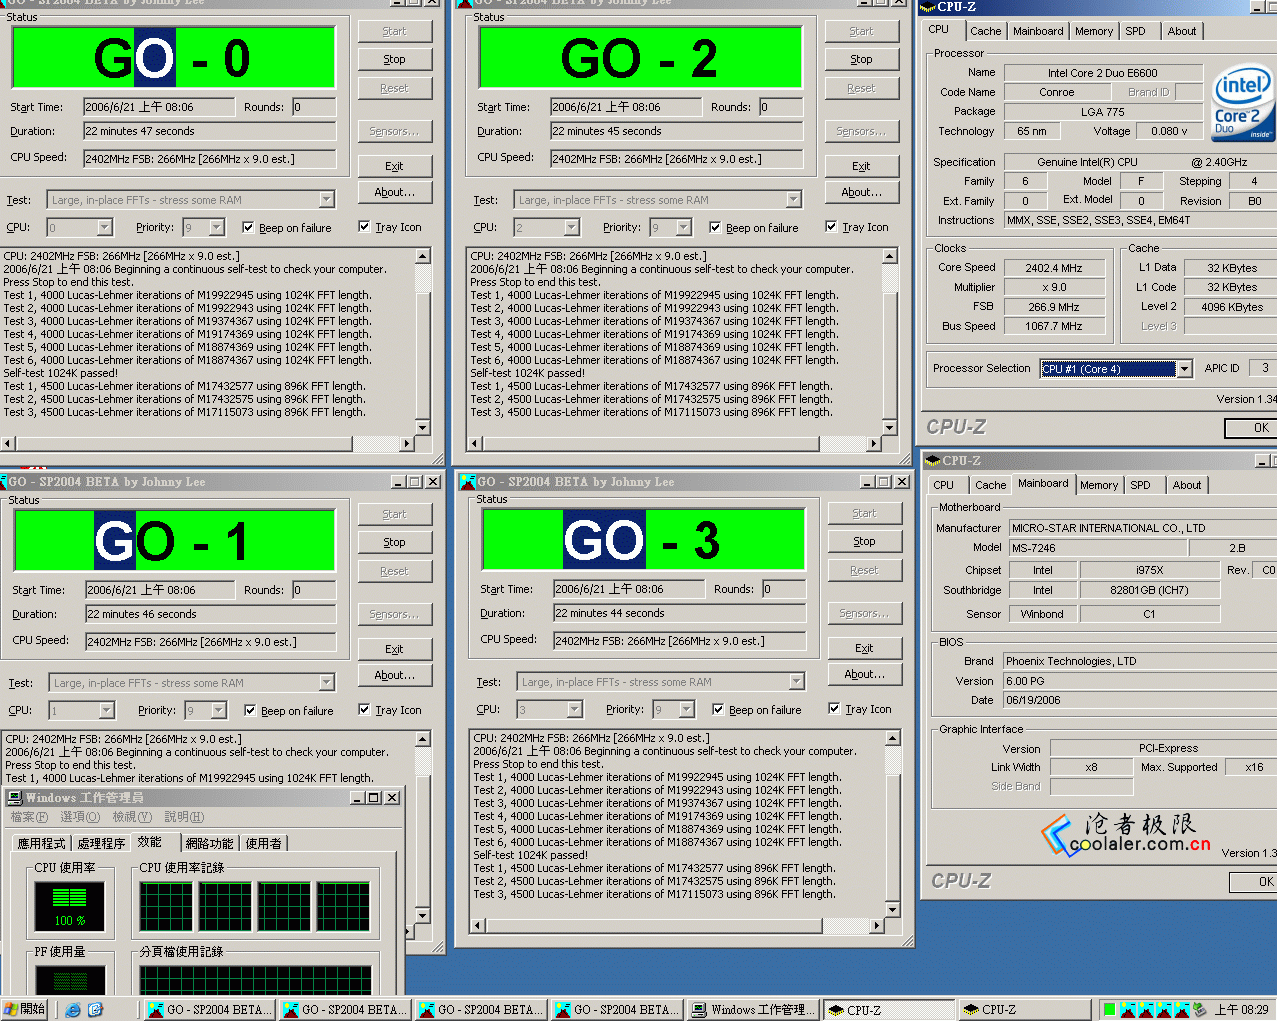Open CPU tab in lower CPU-Z window

[x=944, y=485]
